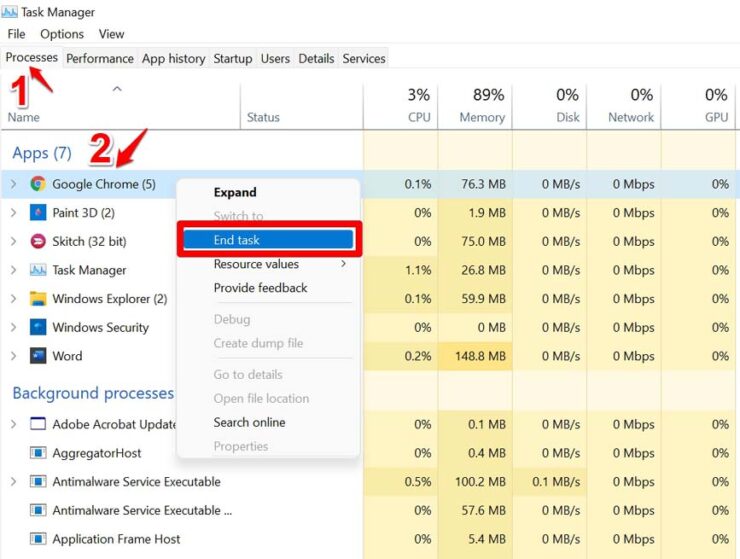Image resolution: width=740 pixels, height=559 pixels.
Task: Expand the Google Chrome (5) process group
Action: (13, 184)
